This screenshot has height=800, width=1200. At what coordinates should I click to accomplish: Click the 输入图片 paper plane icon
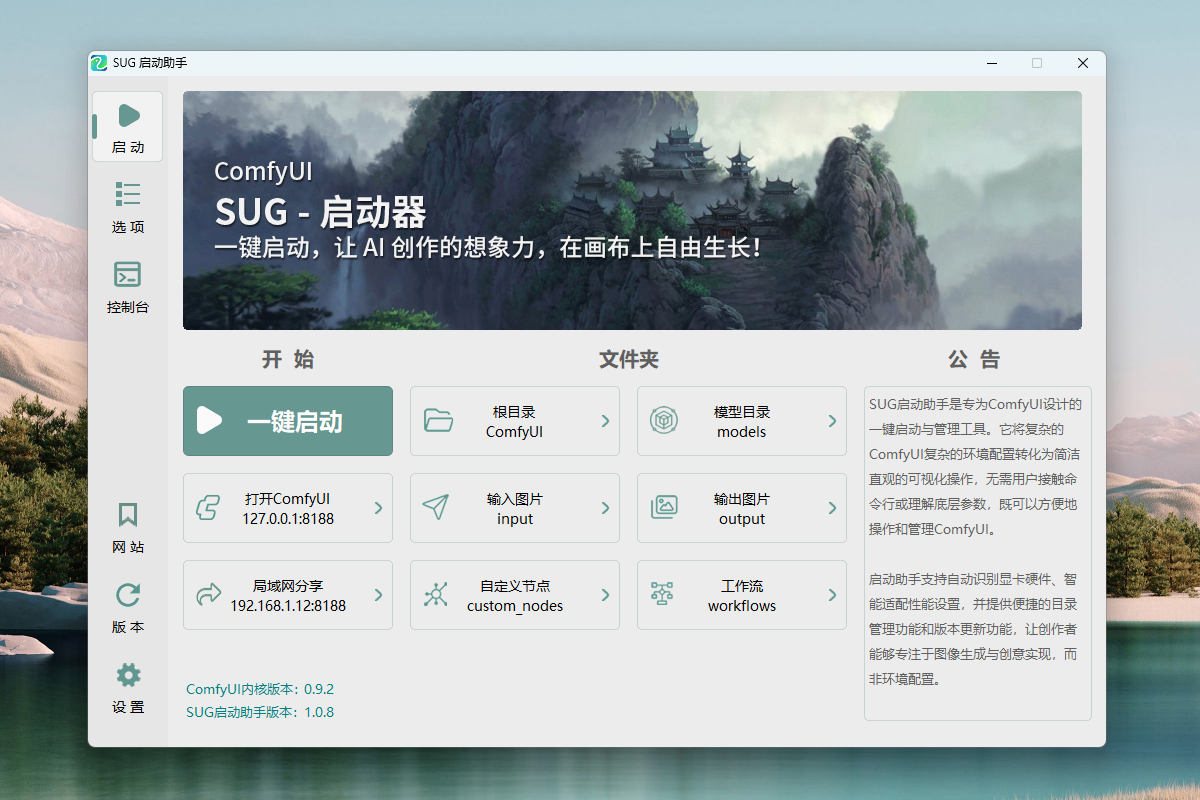435,508
